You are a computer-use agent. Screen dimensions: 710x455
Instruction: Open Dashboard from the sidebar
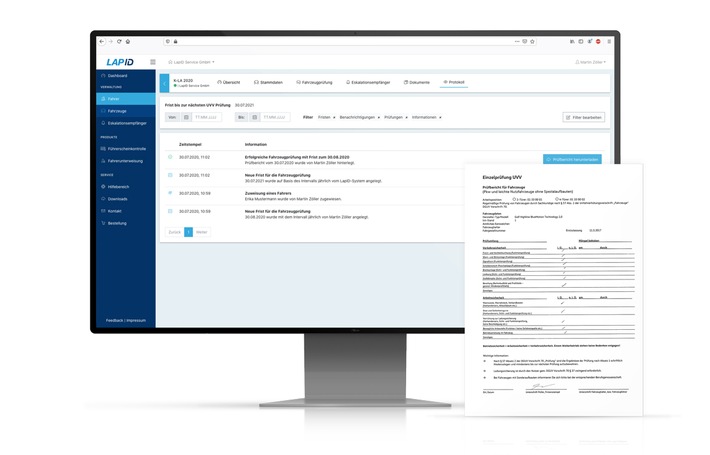[x=118, y=76]
